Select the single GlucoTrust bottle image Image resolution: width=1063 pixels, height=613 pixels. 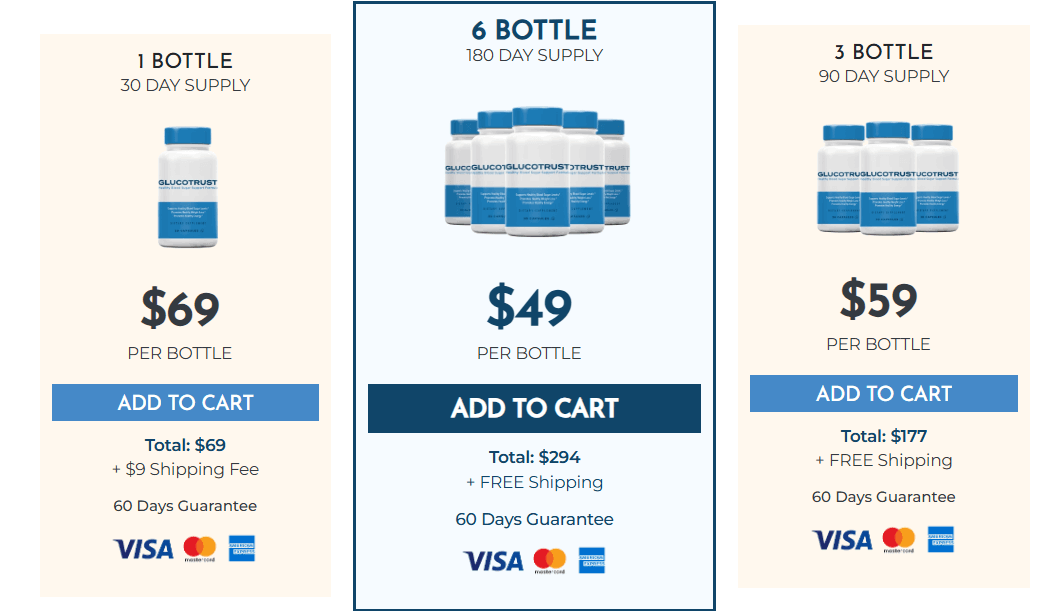click(x=185, y=180)
